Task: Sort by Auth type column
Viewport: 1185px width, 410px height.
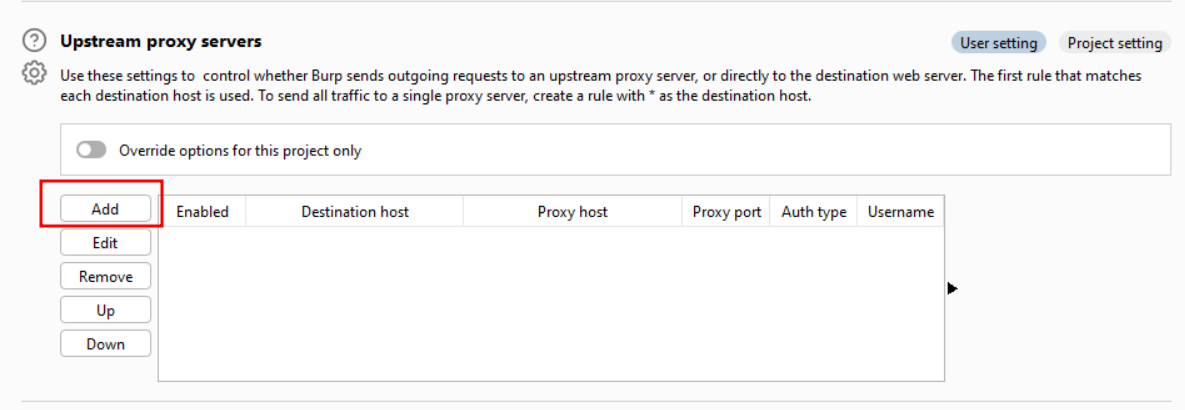Action: pos(813,212)
